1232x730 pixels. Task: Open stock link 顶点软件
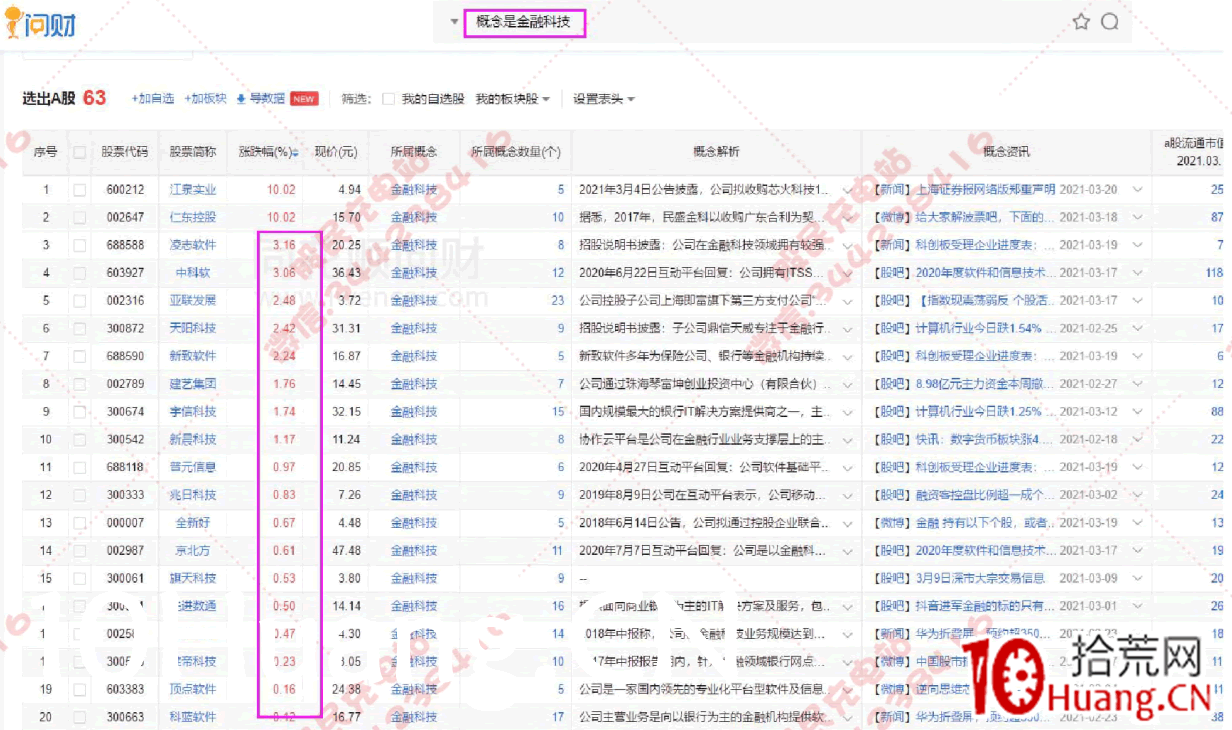(192, 689)
